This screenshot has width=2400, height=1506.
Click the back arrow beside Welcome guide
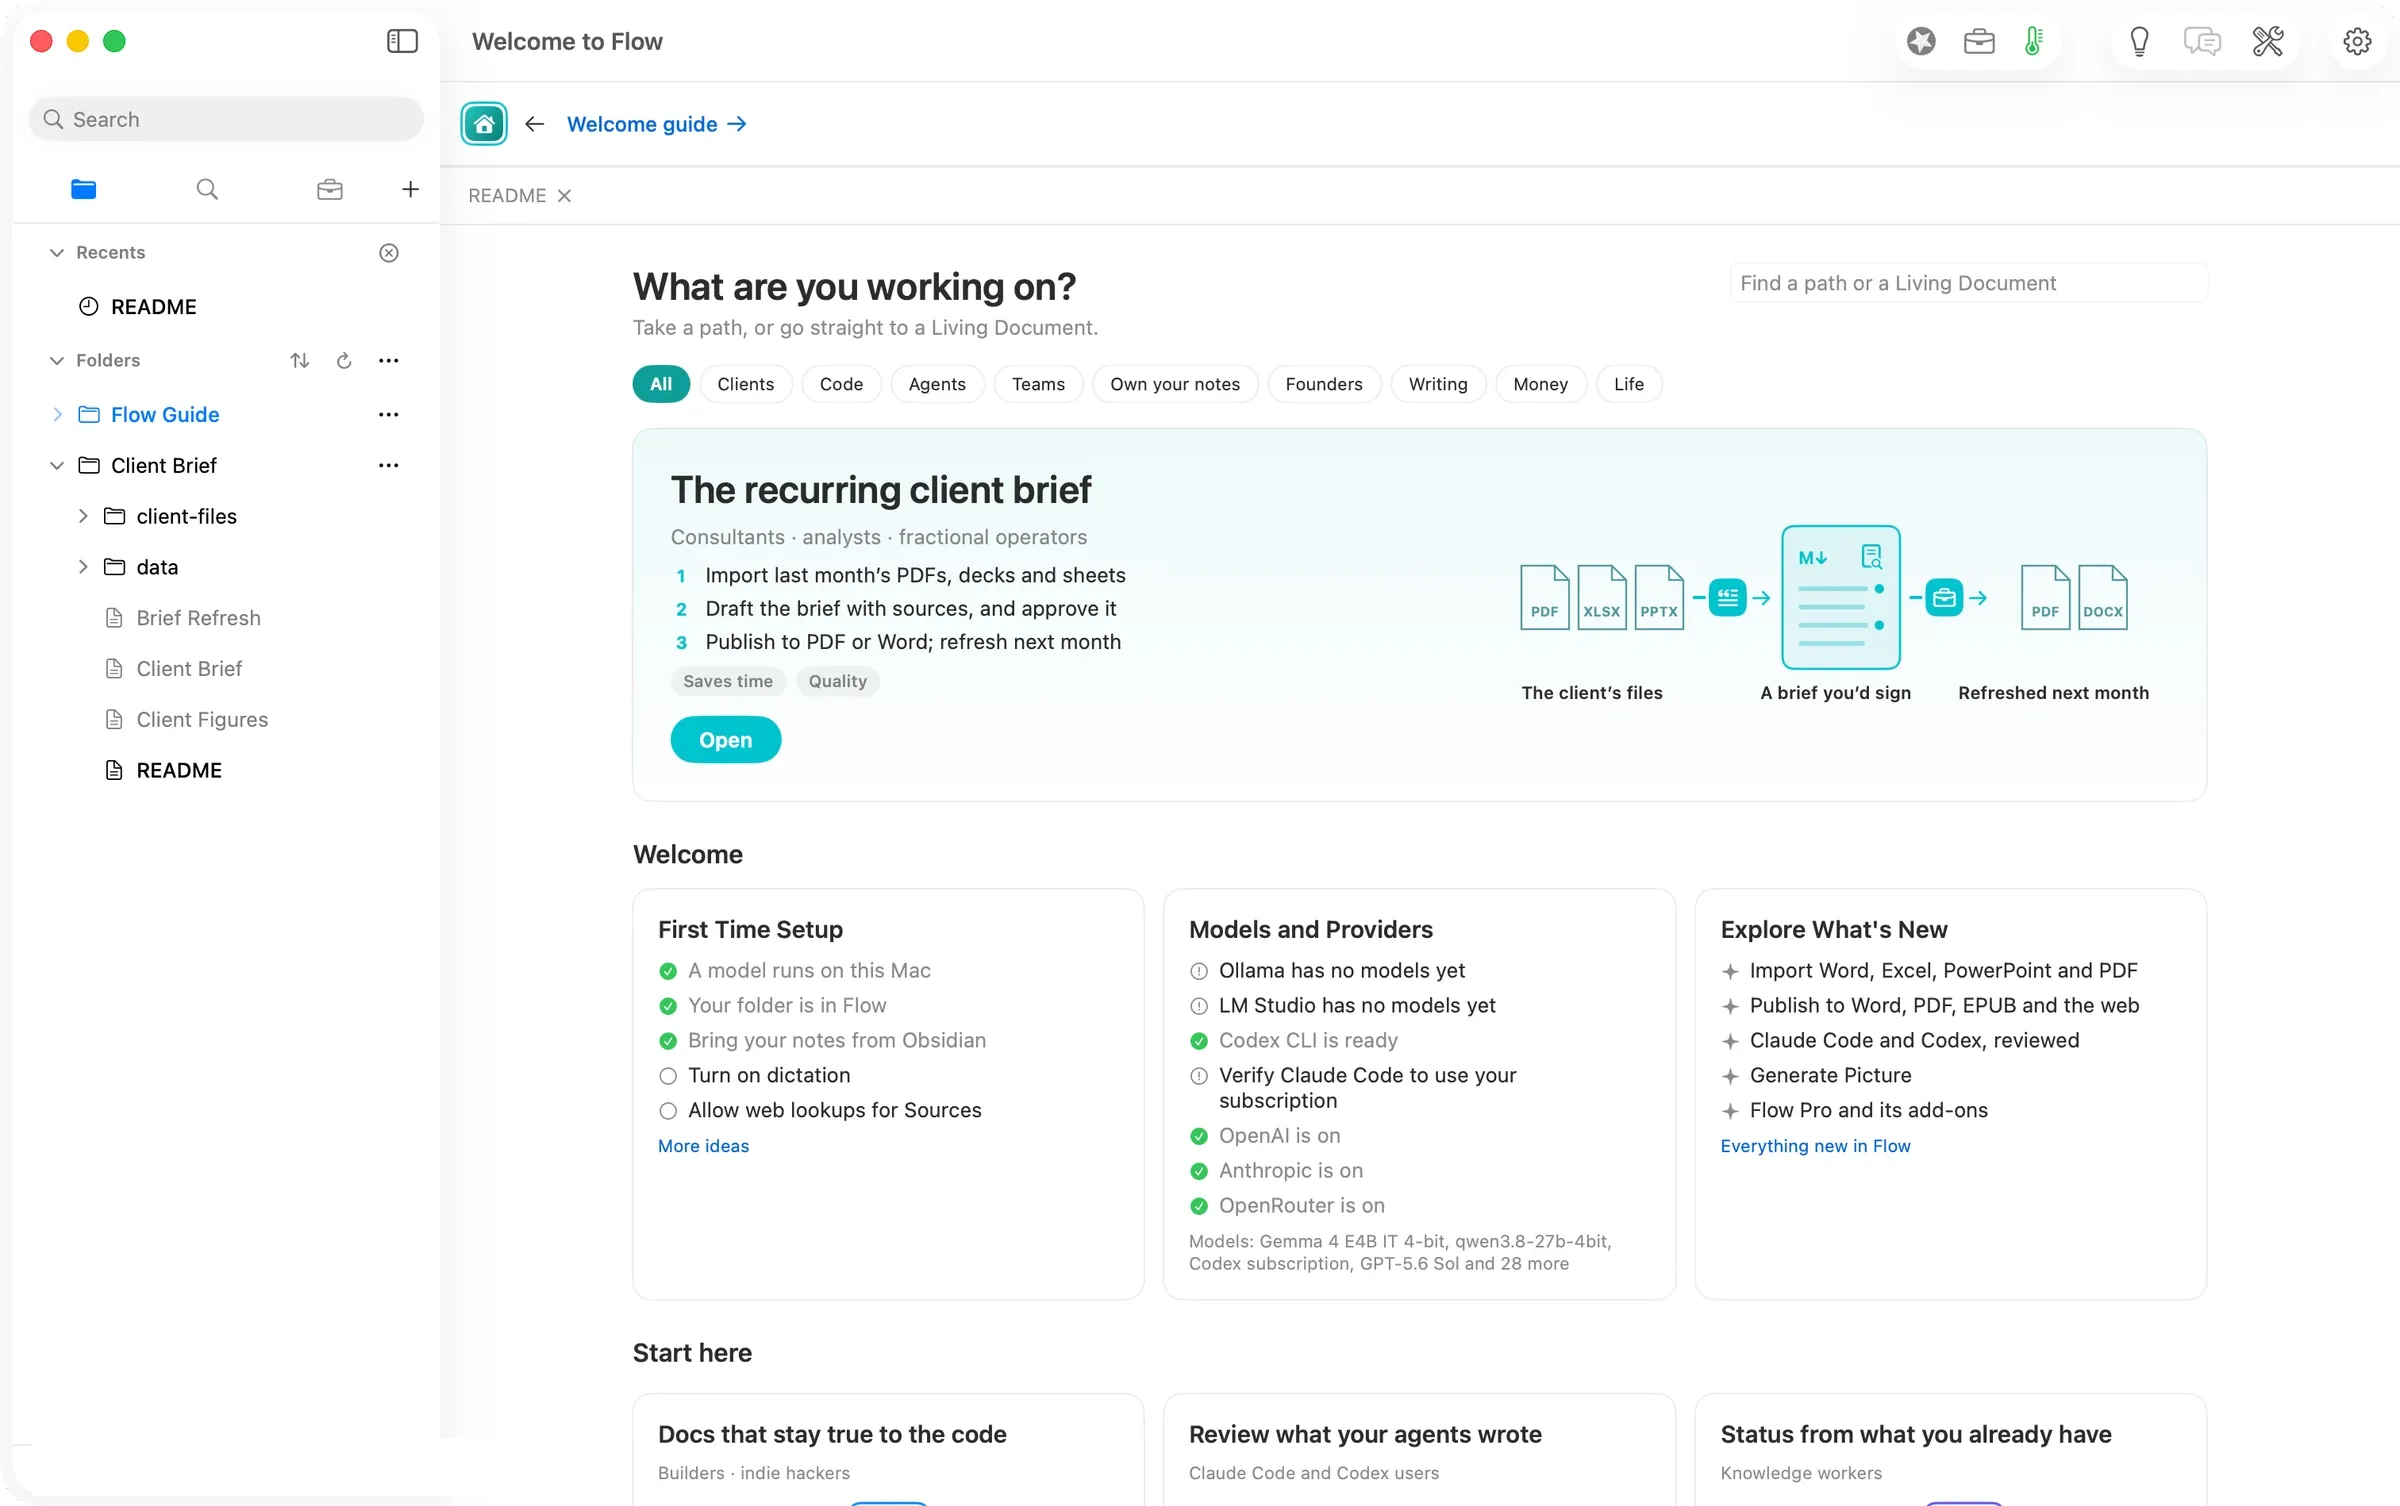pyautogui.click(x=535, y=124)
